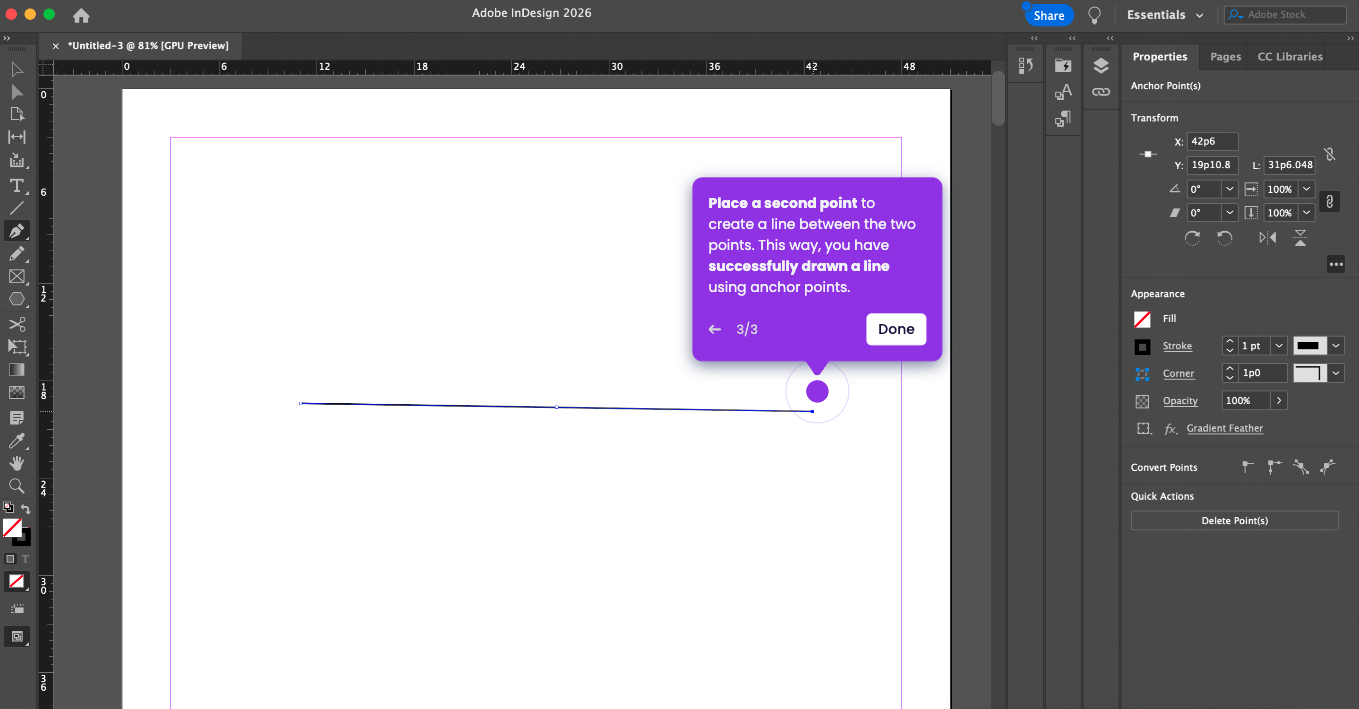Open the Links panel icon

(1101, 91)
